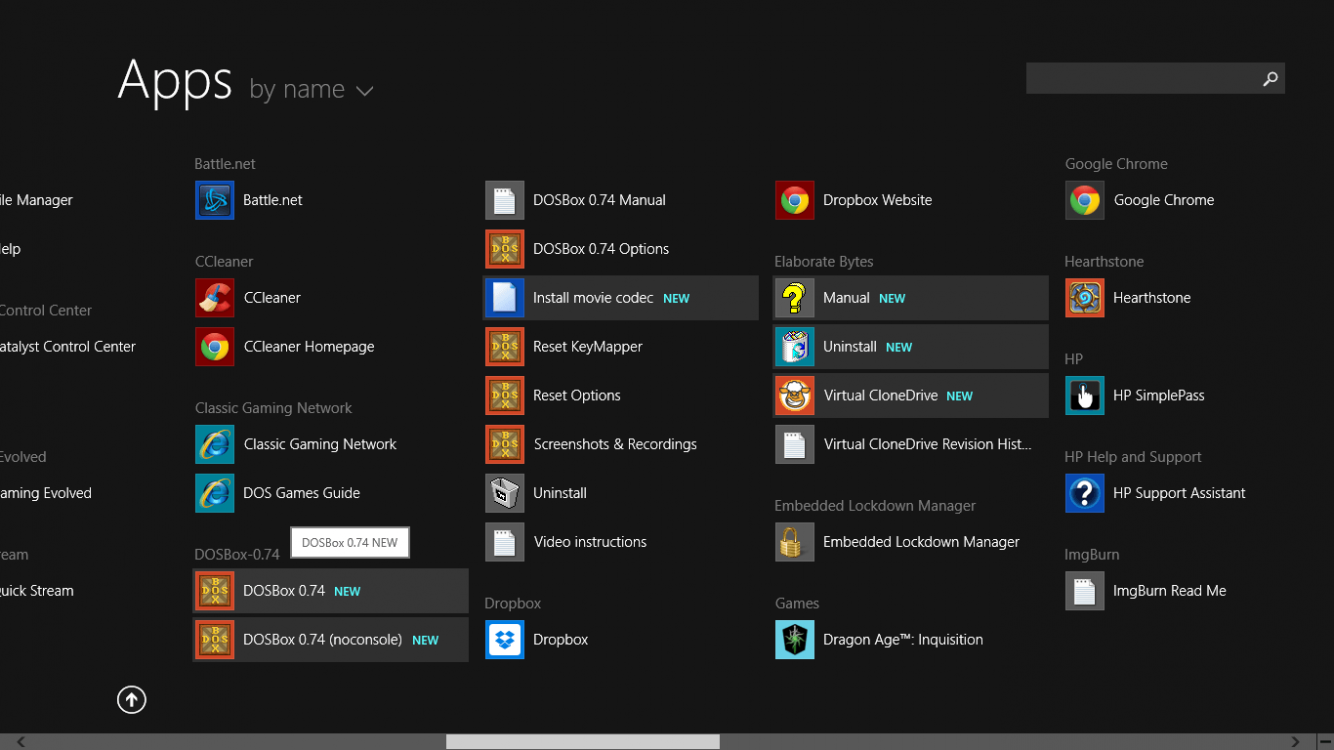This screenshot has width=1334, height=750.
Task: Click 'Quick Stream' app label
Action: 37,591
